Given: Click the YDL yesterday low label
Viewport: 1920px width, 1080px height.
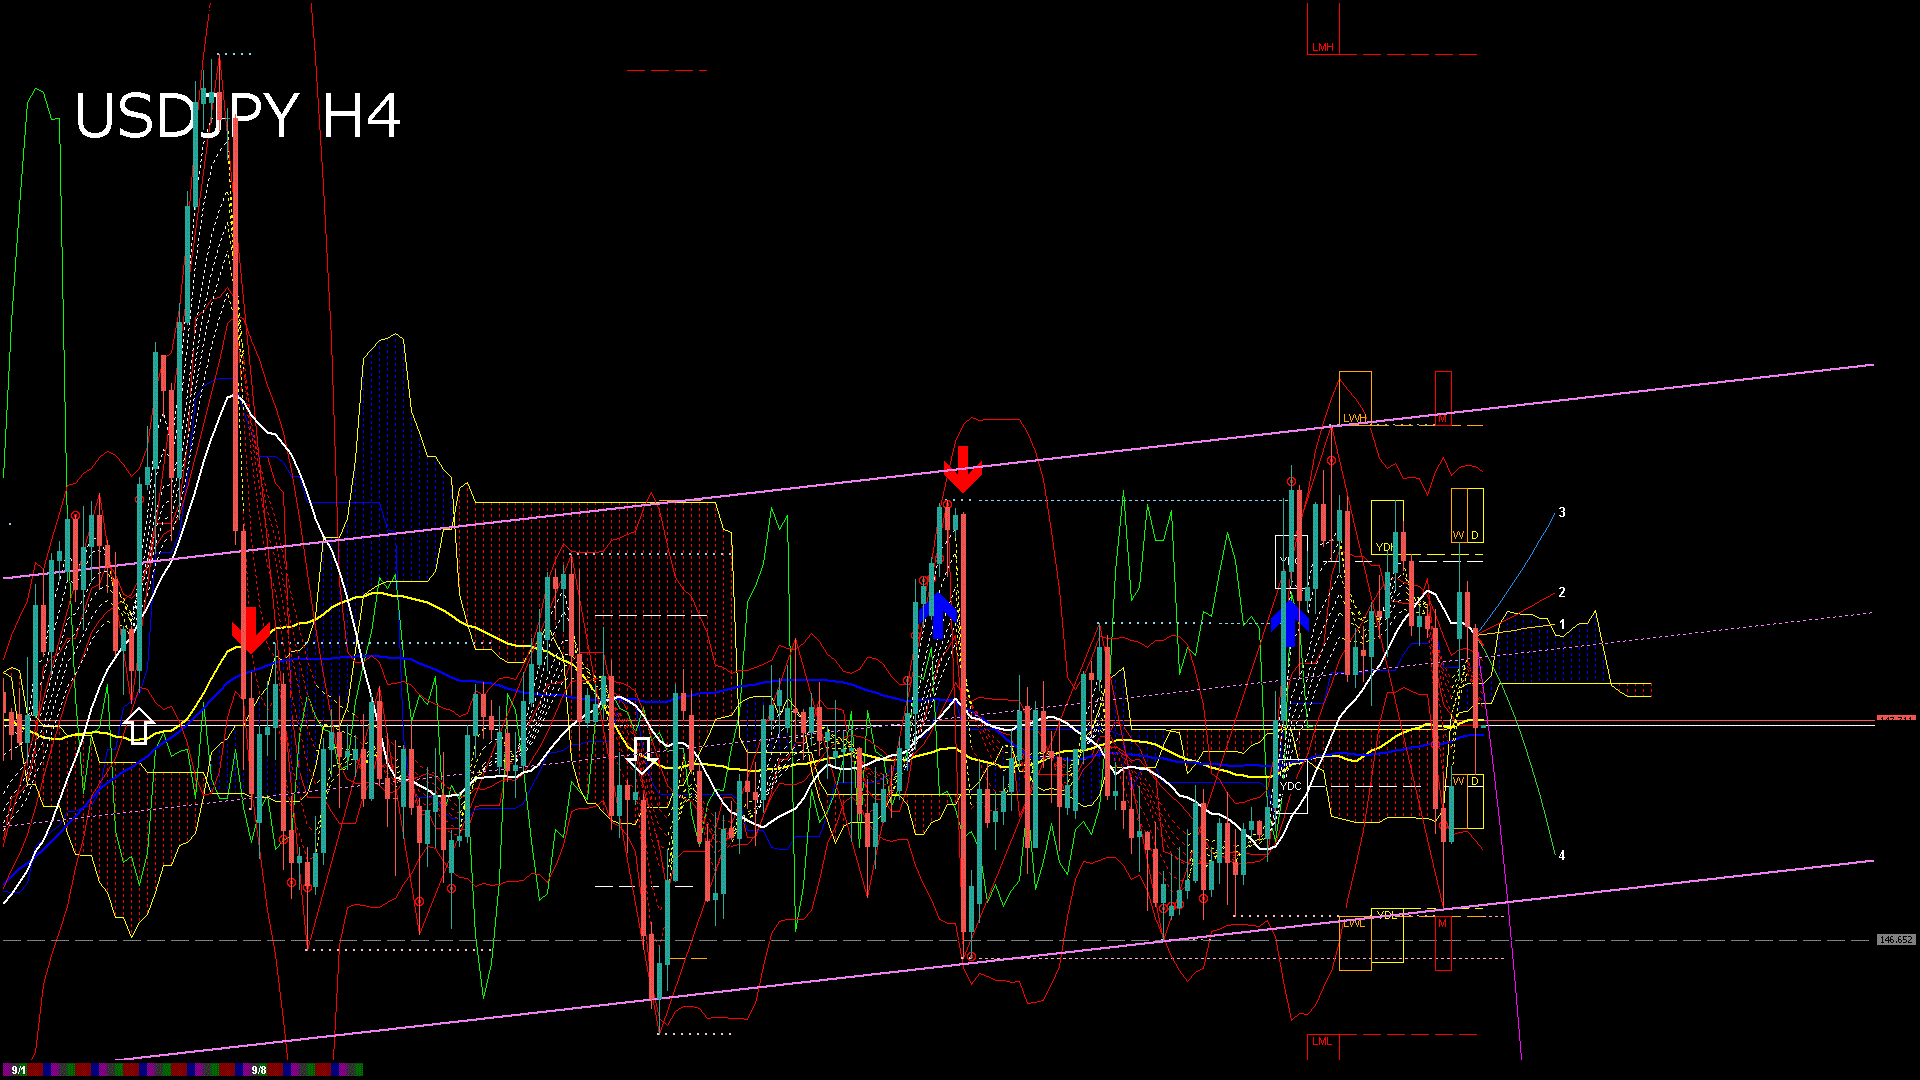Looking at the screenshot, I should [1387, 915].
